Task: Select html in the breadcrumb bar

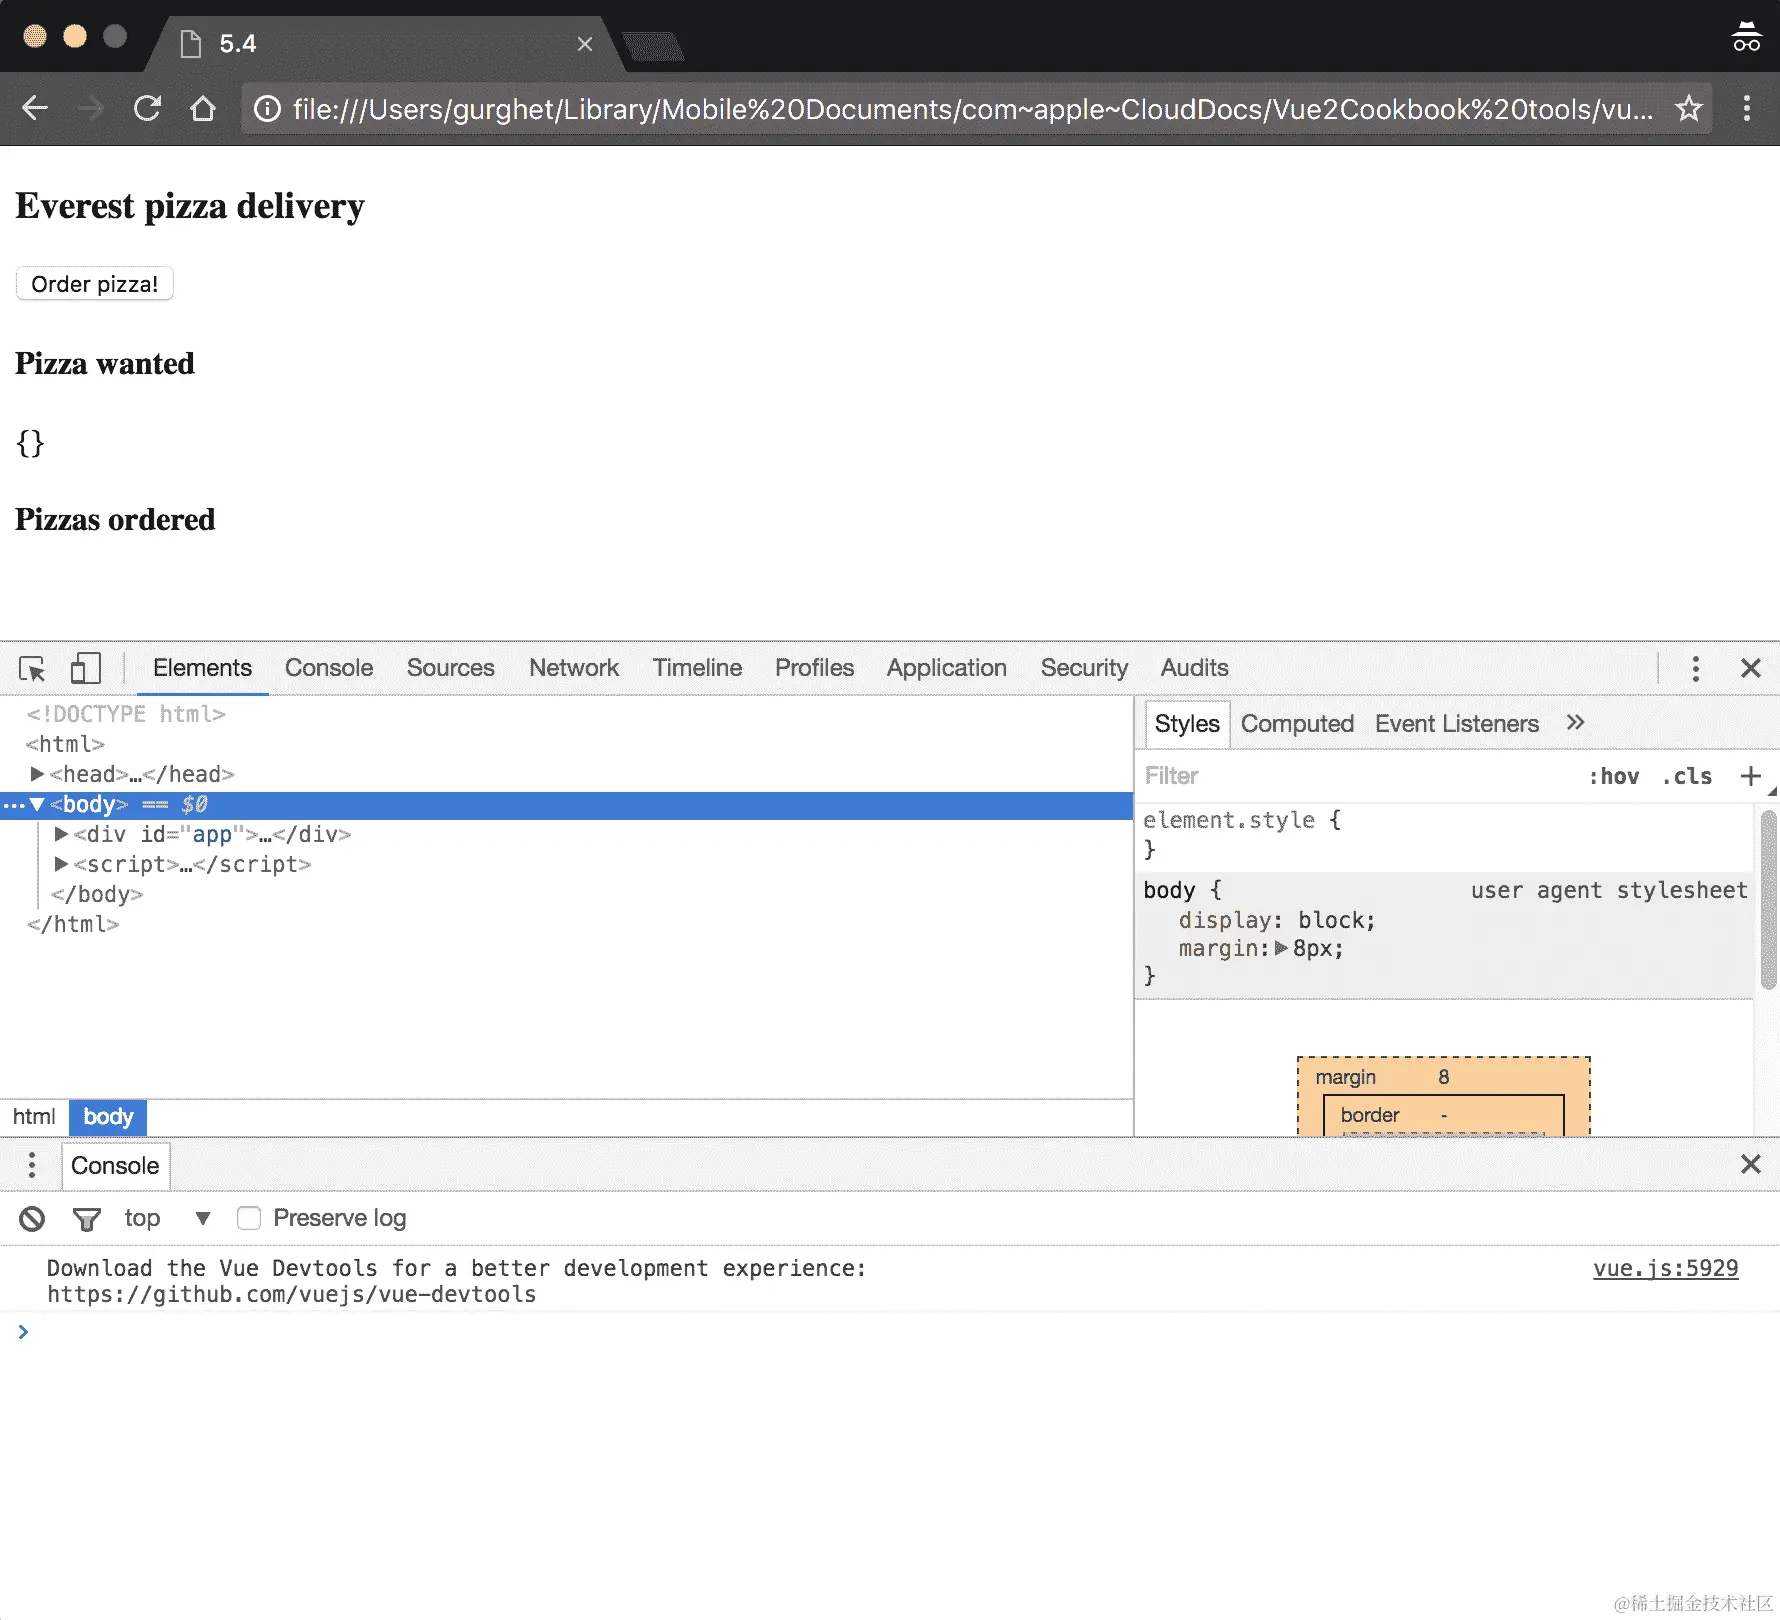Action: point(34,1117)
